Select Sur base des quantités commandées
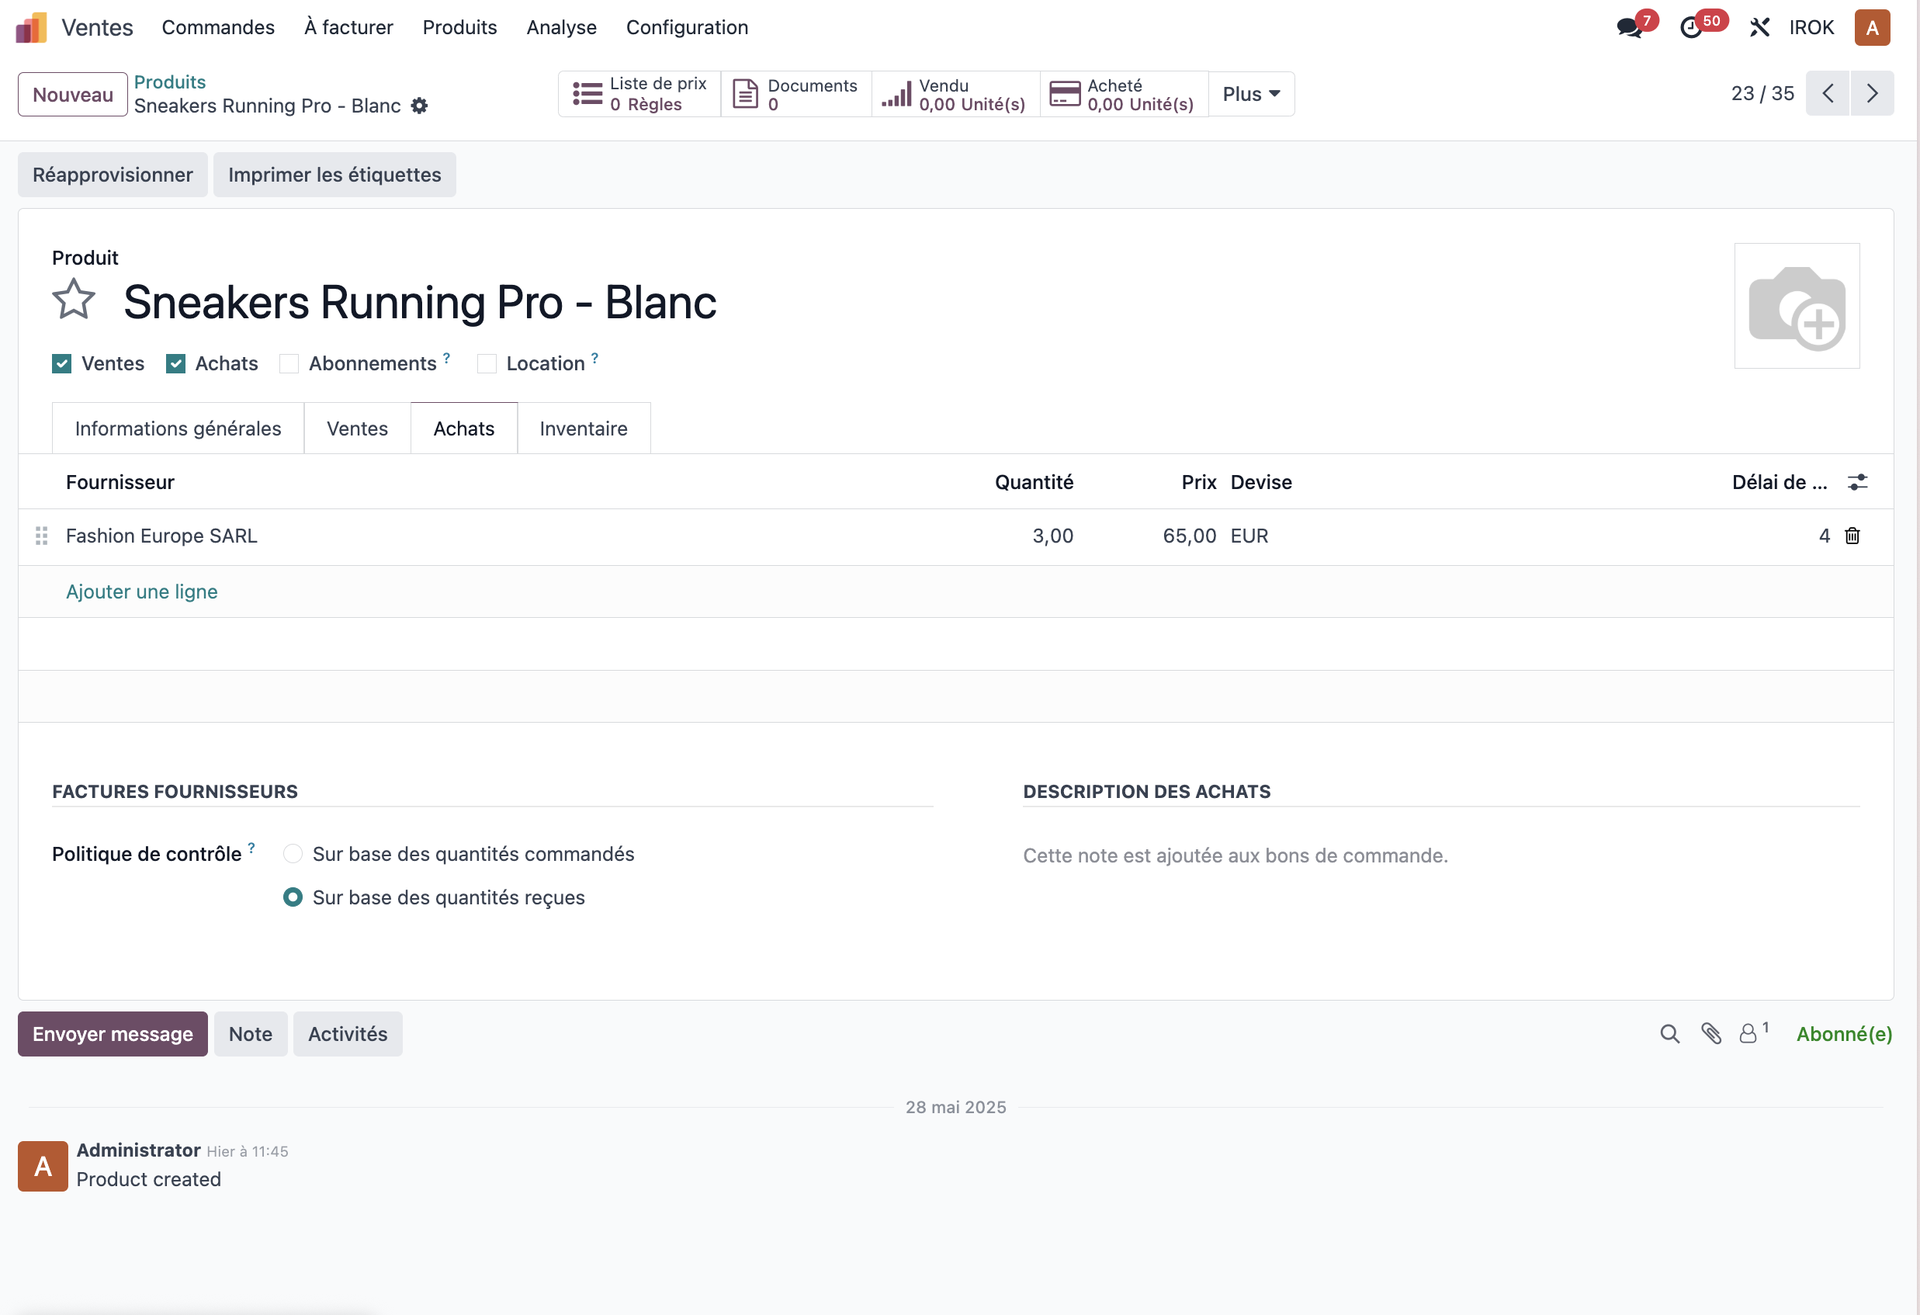1920x1315 pixels. pos(293,854)
